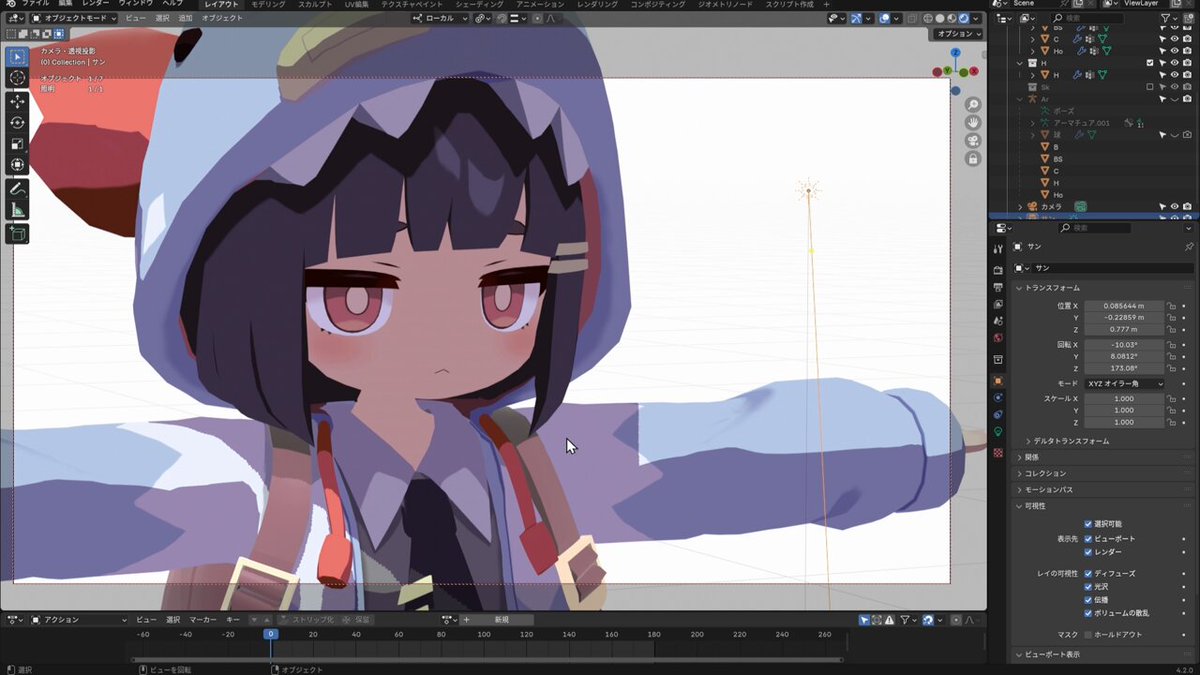
Task: Click the viewport pan hand icon
Action: pyautogui.click(x=973, y=123)
